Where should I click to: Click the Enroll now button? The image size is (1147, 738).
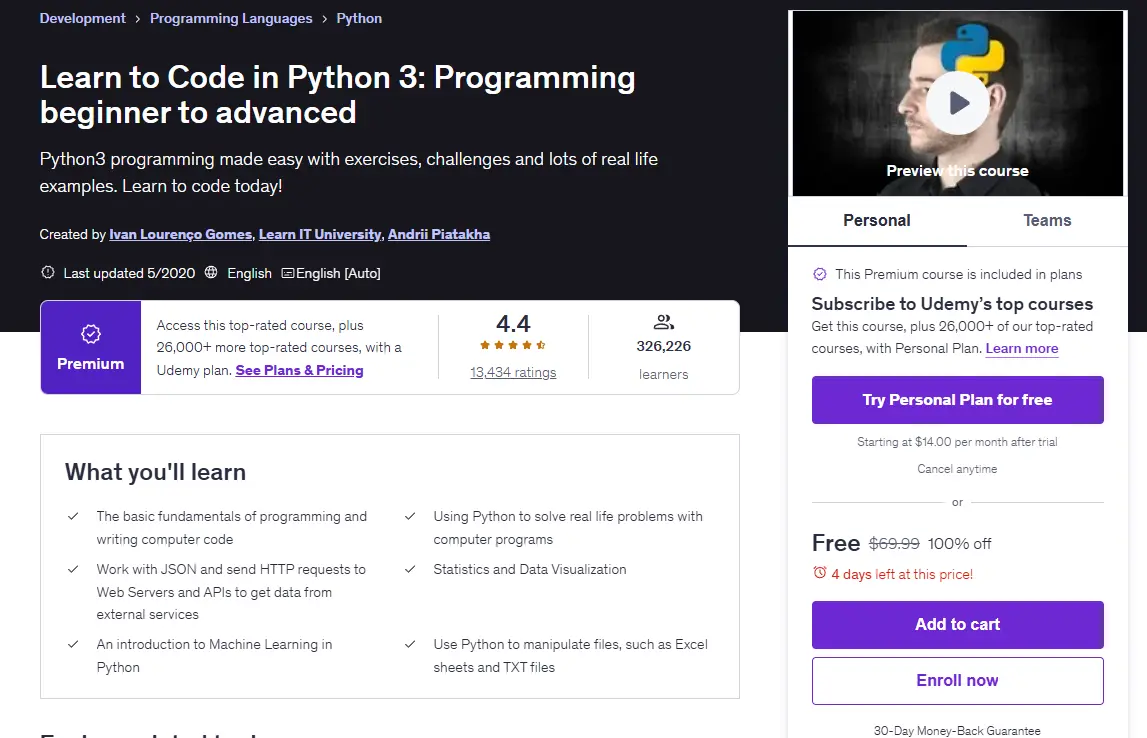coord(958,681)
